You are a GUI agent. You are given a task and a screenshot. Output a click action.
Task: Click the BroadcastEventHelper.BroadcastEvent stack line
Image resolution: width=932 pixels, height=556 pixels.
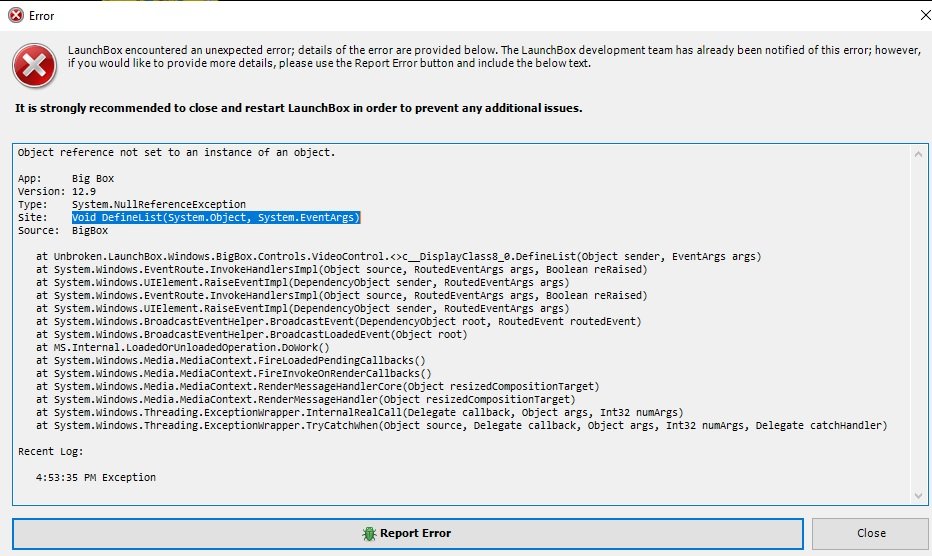coord(339,322)
